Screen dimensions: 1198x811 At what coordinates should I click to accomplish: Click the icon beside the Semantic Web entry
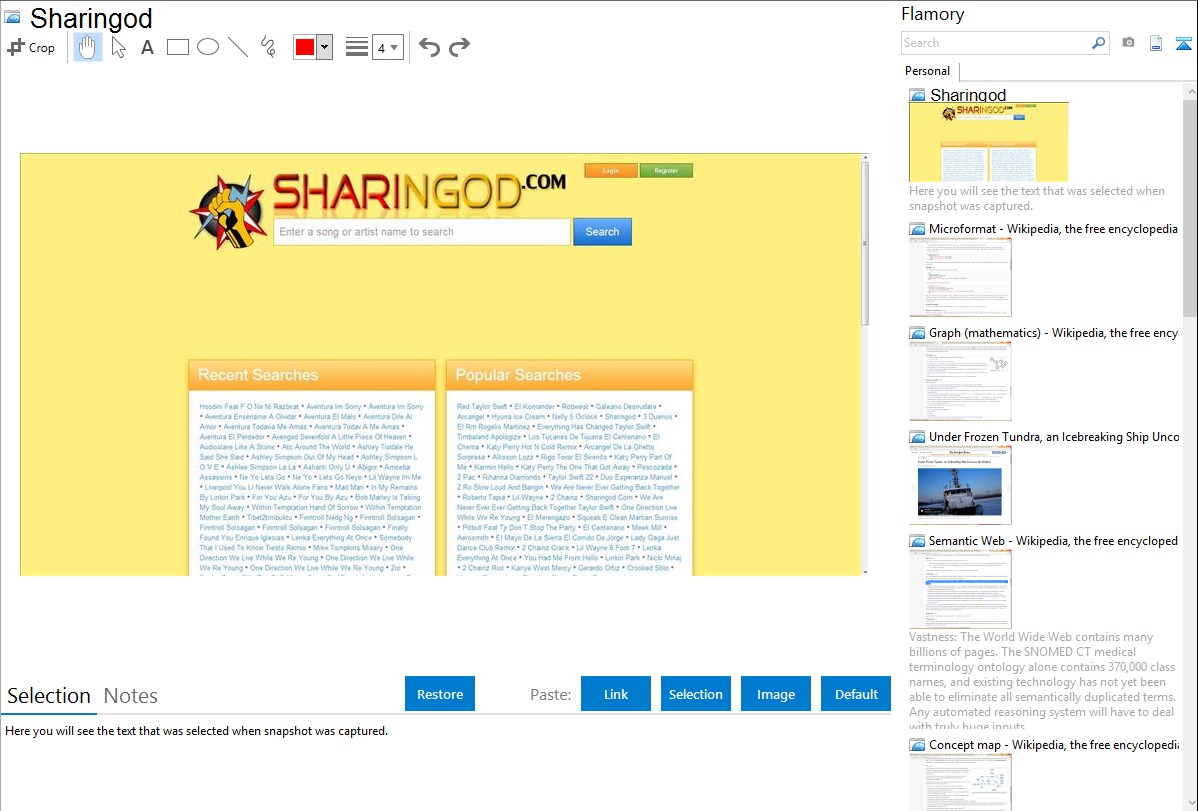[917, 540]
